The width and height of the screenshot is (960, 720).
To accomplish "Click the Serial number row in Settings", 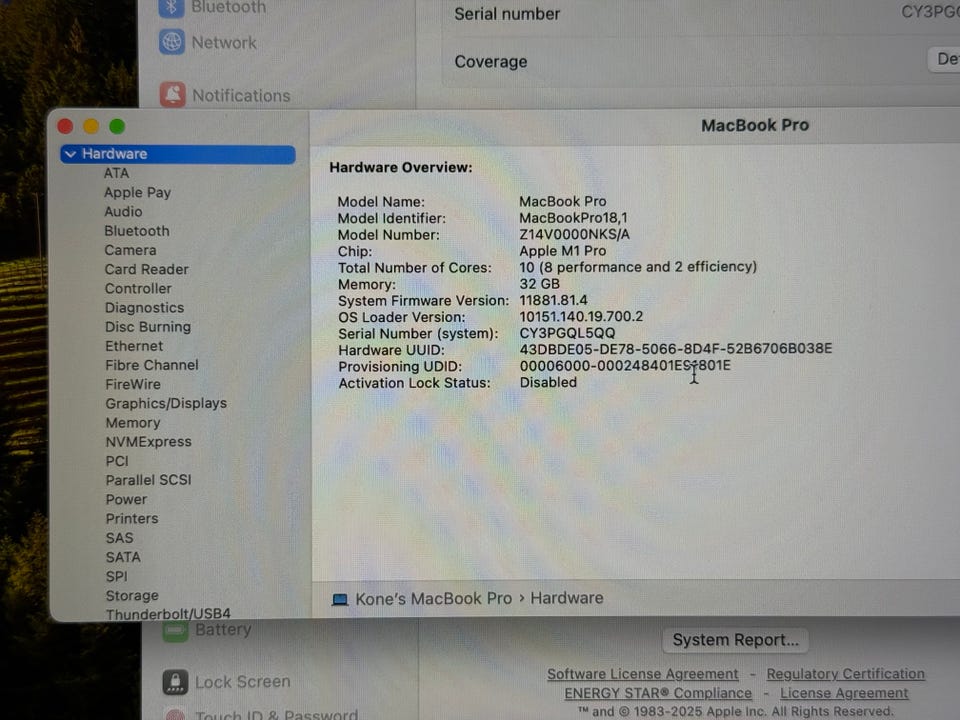I will (700, 13).
